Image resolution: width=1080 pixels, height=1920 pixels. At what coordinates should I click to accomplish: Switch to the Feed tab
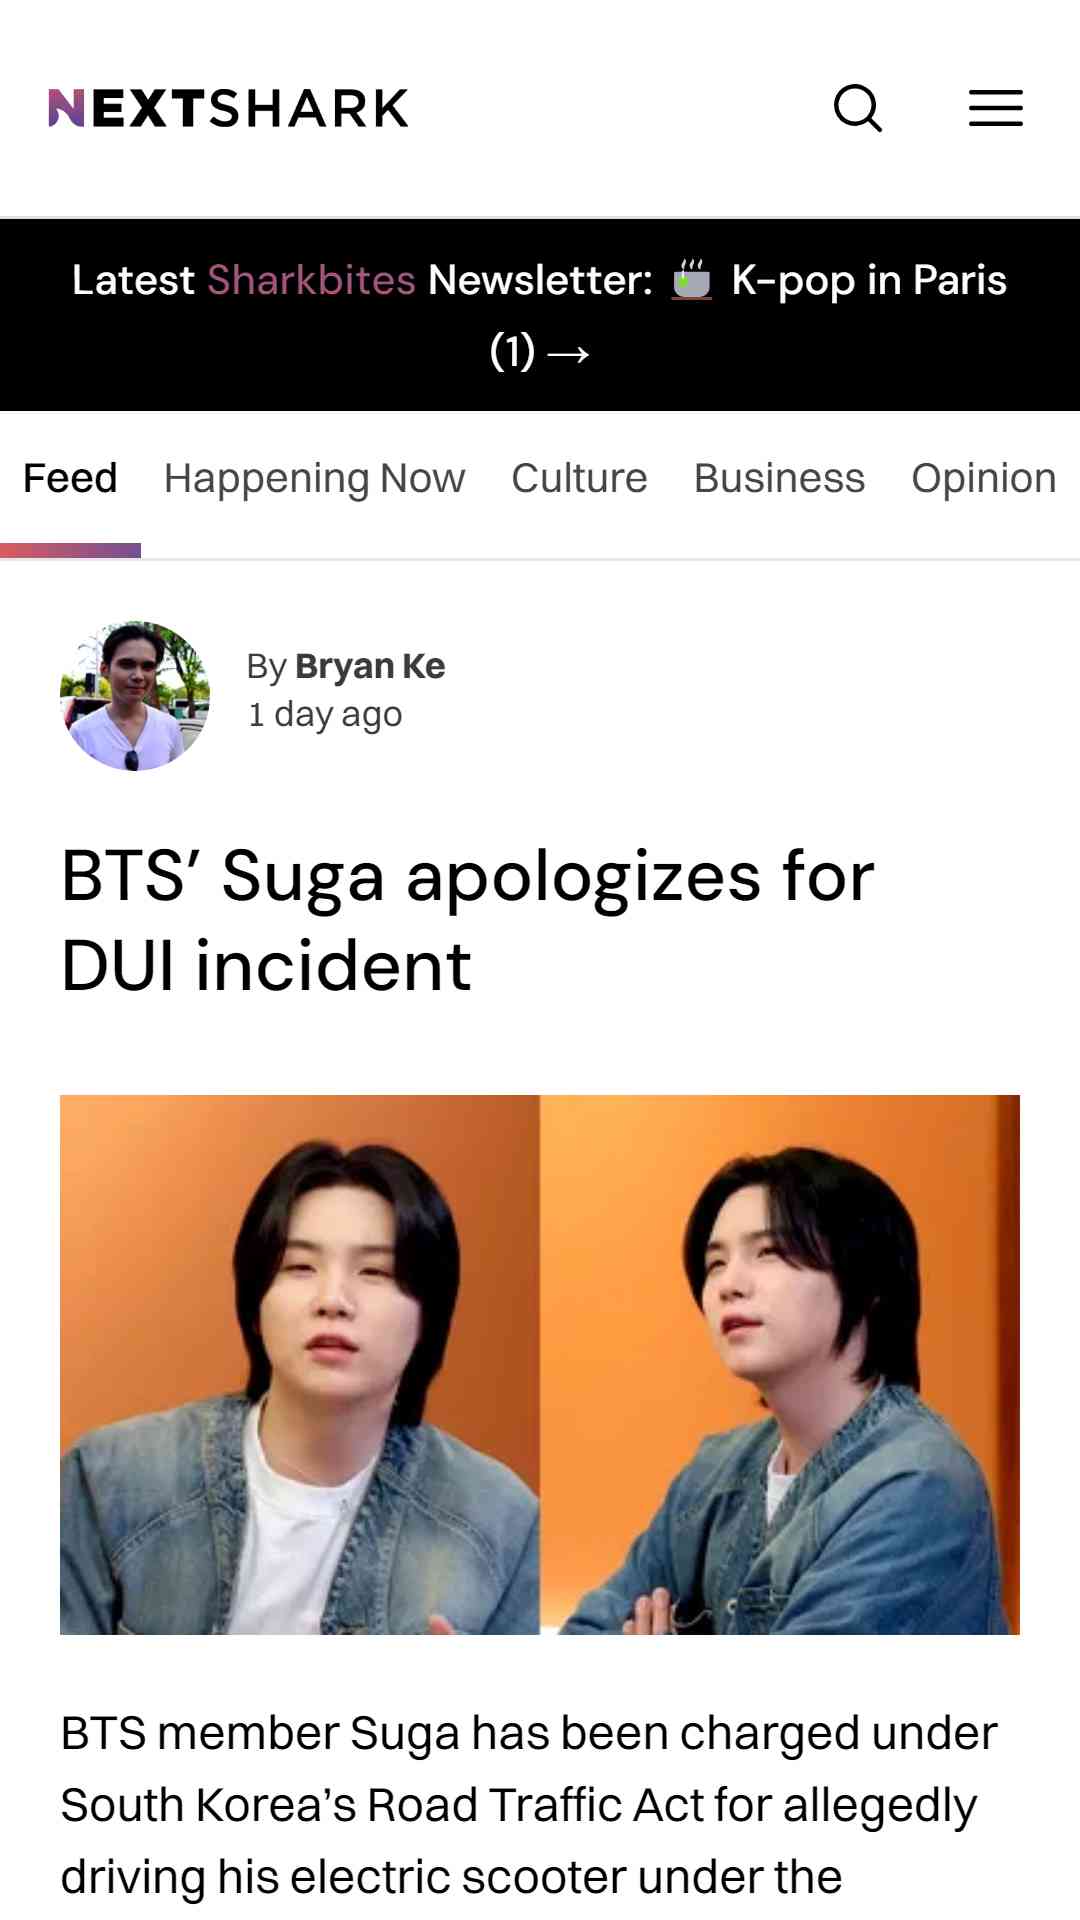click(x=70, y=478)
